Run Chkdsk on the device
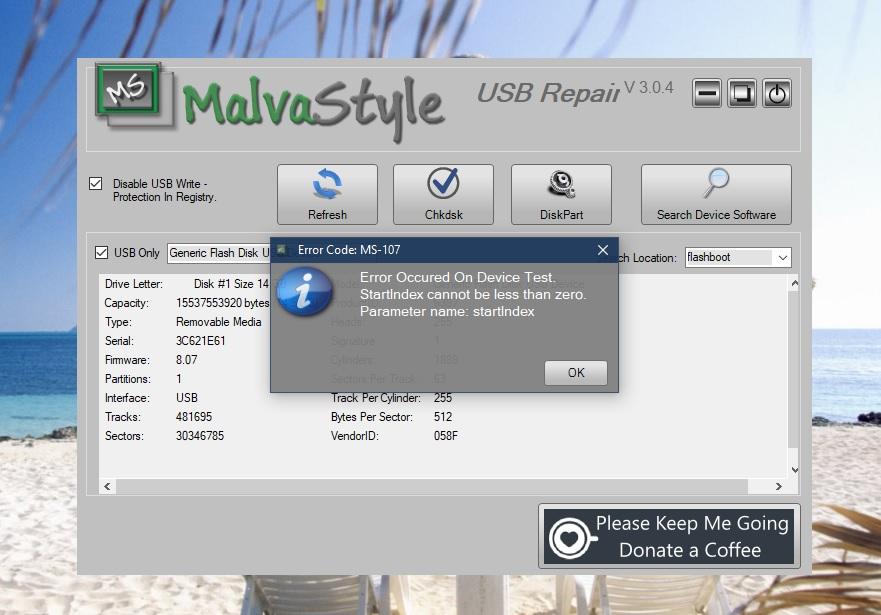Image resolution: width=881 pixels, height=615 pixels. pos(443,194)
